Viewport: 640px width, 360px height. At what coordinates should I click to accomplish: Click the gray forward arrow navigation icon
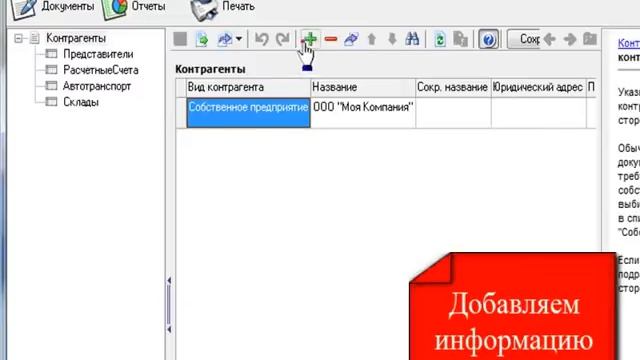570,39
